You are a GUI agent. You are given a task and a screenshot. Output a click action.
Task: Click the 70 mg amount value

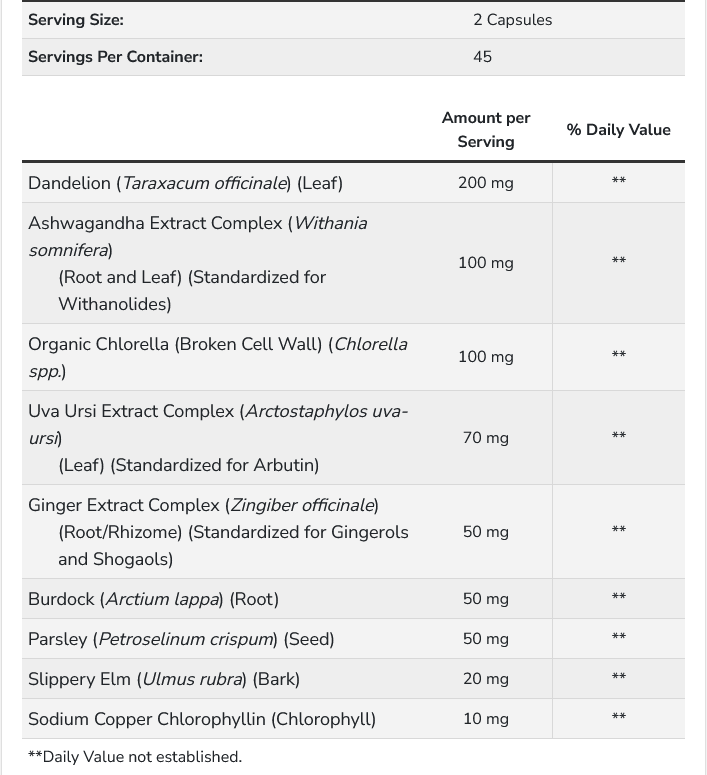point(486,438)
